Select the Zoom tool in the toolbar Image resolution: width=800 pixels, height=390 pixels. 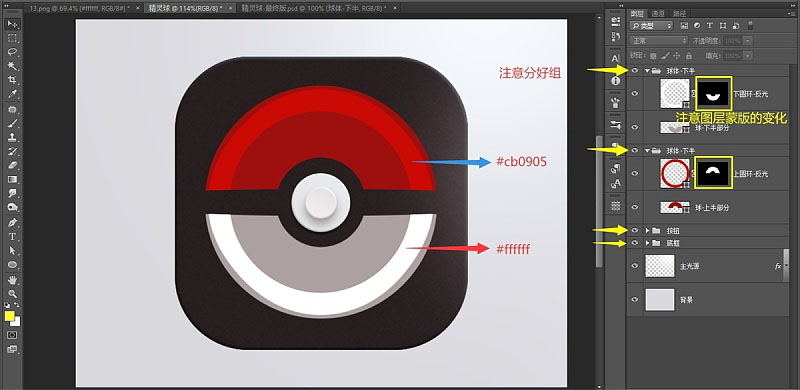(x=13, y=294)
